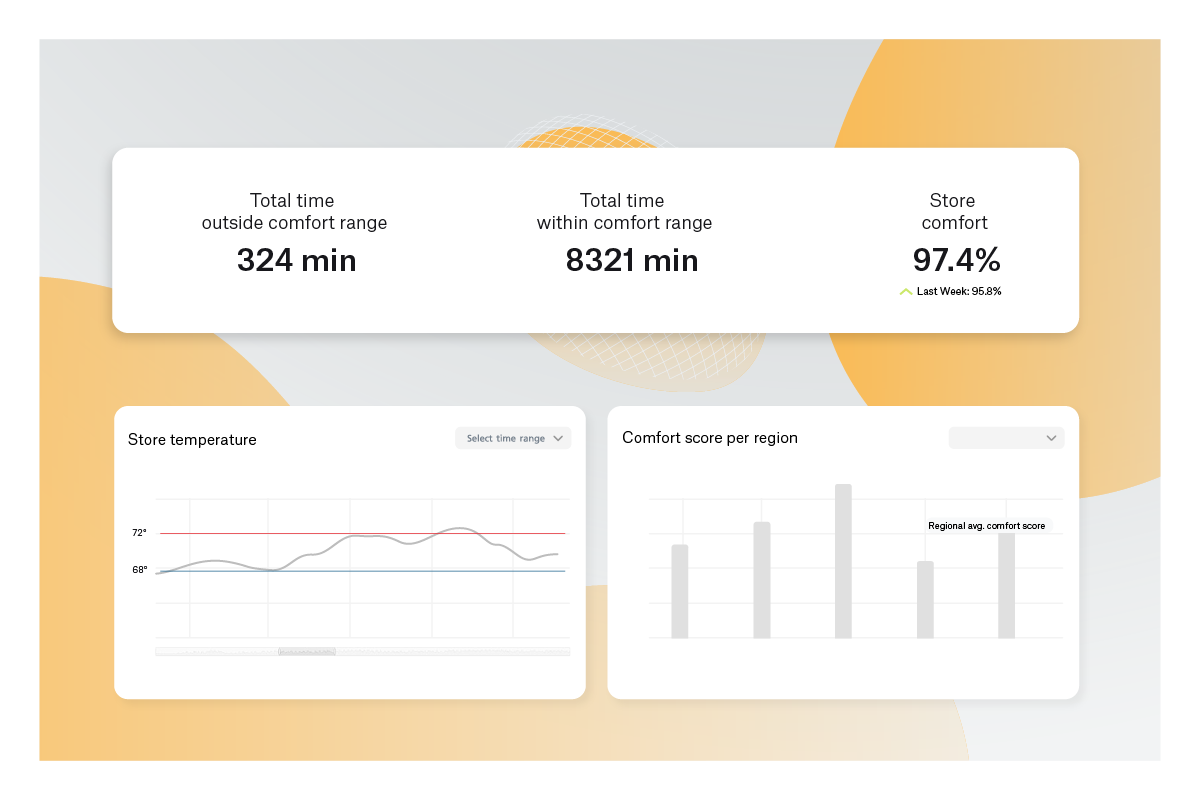Click the 72° upper threshold label
Viewport: 1200px width, 800px height.
[139, 533]
